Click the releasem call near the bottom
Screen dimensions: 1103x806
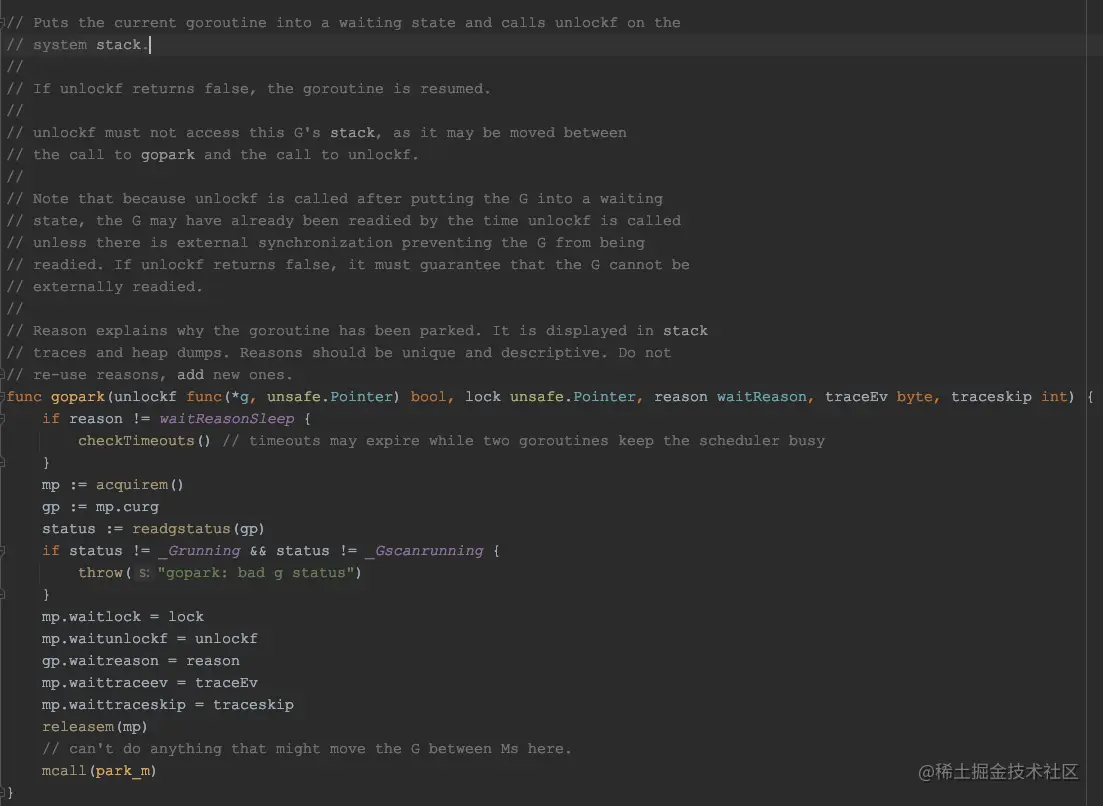point(78,726)
